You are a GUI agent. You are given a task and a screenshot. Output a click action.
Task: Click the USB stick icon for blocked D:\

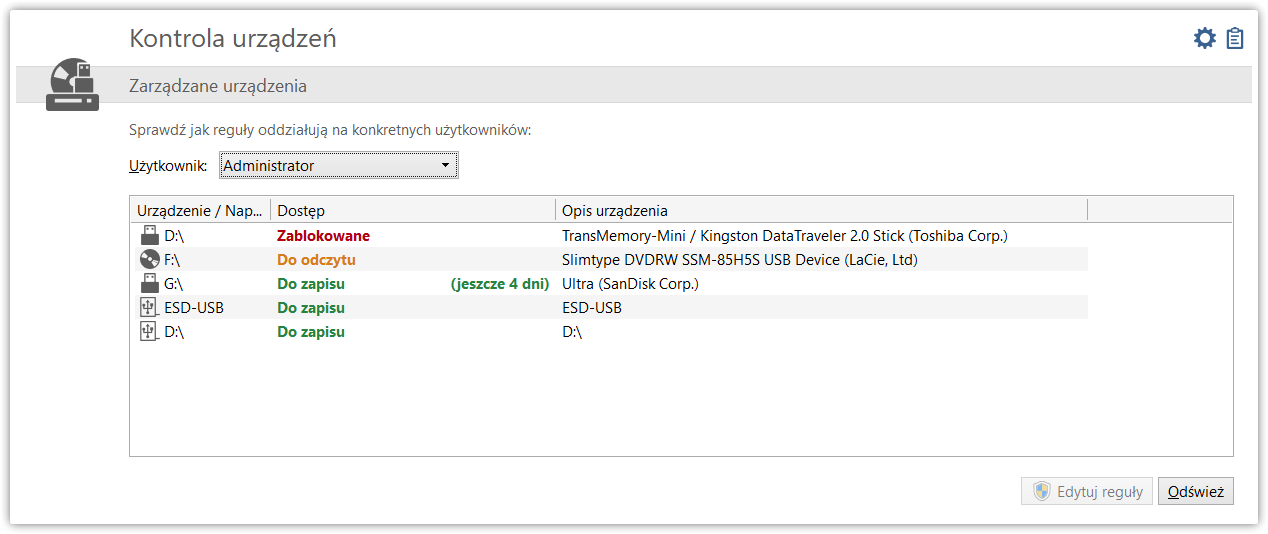pos(149,236)
